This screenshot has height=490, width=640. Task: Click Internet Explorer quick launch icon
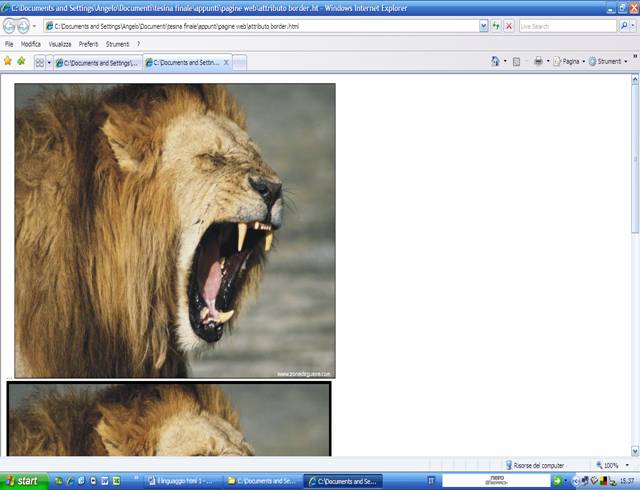click(x=70, y=481)
